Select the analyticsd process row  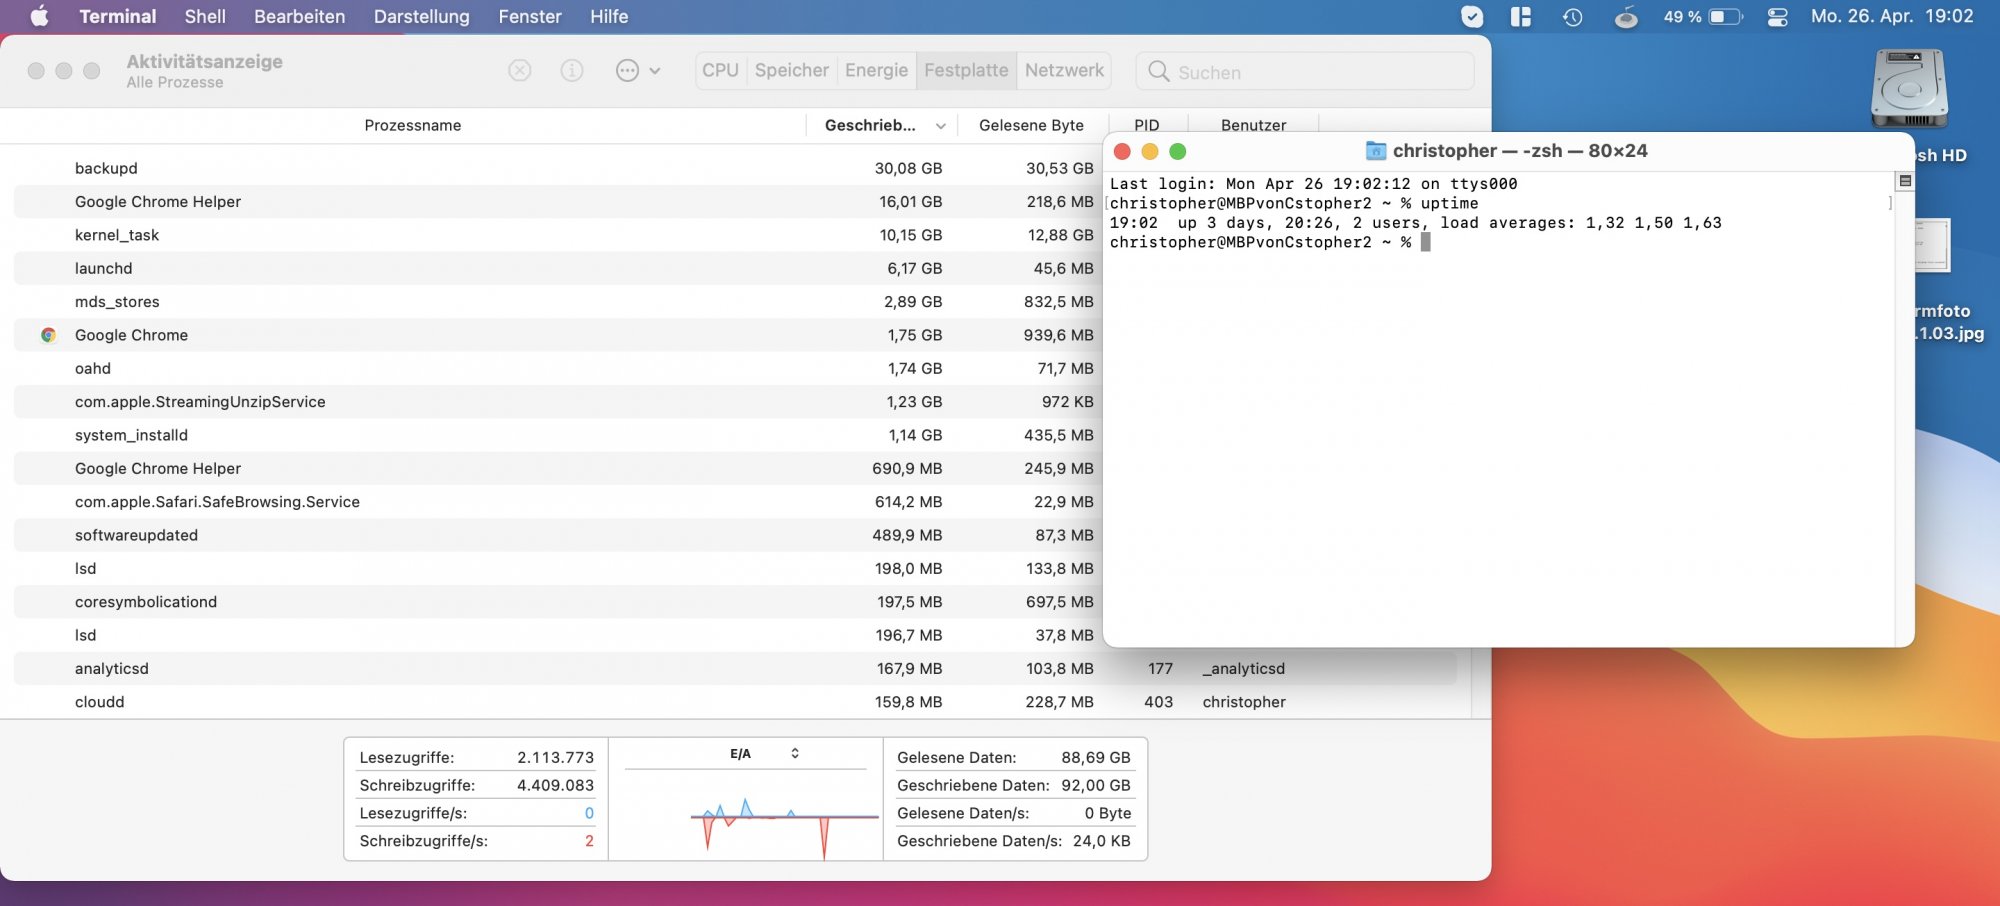[x=735, y=668]
